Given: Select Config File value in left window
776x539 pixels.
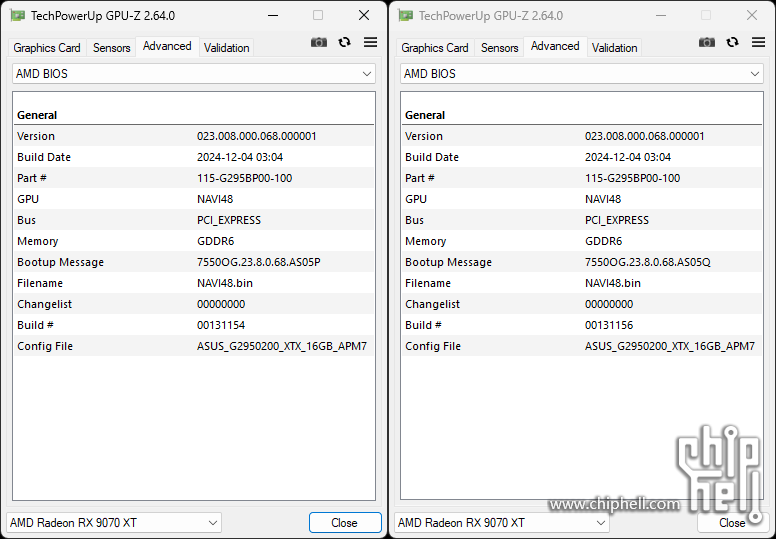Looking at the screenshot, I should 282,346.
